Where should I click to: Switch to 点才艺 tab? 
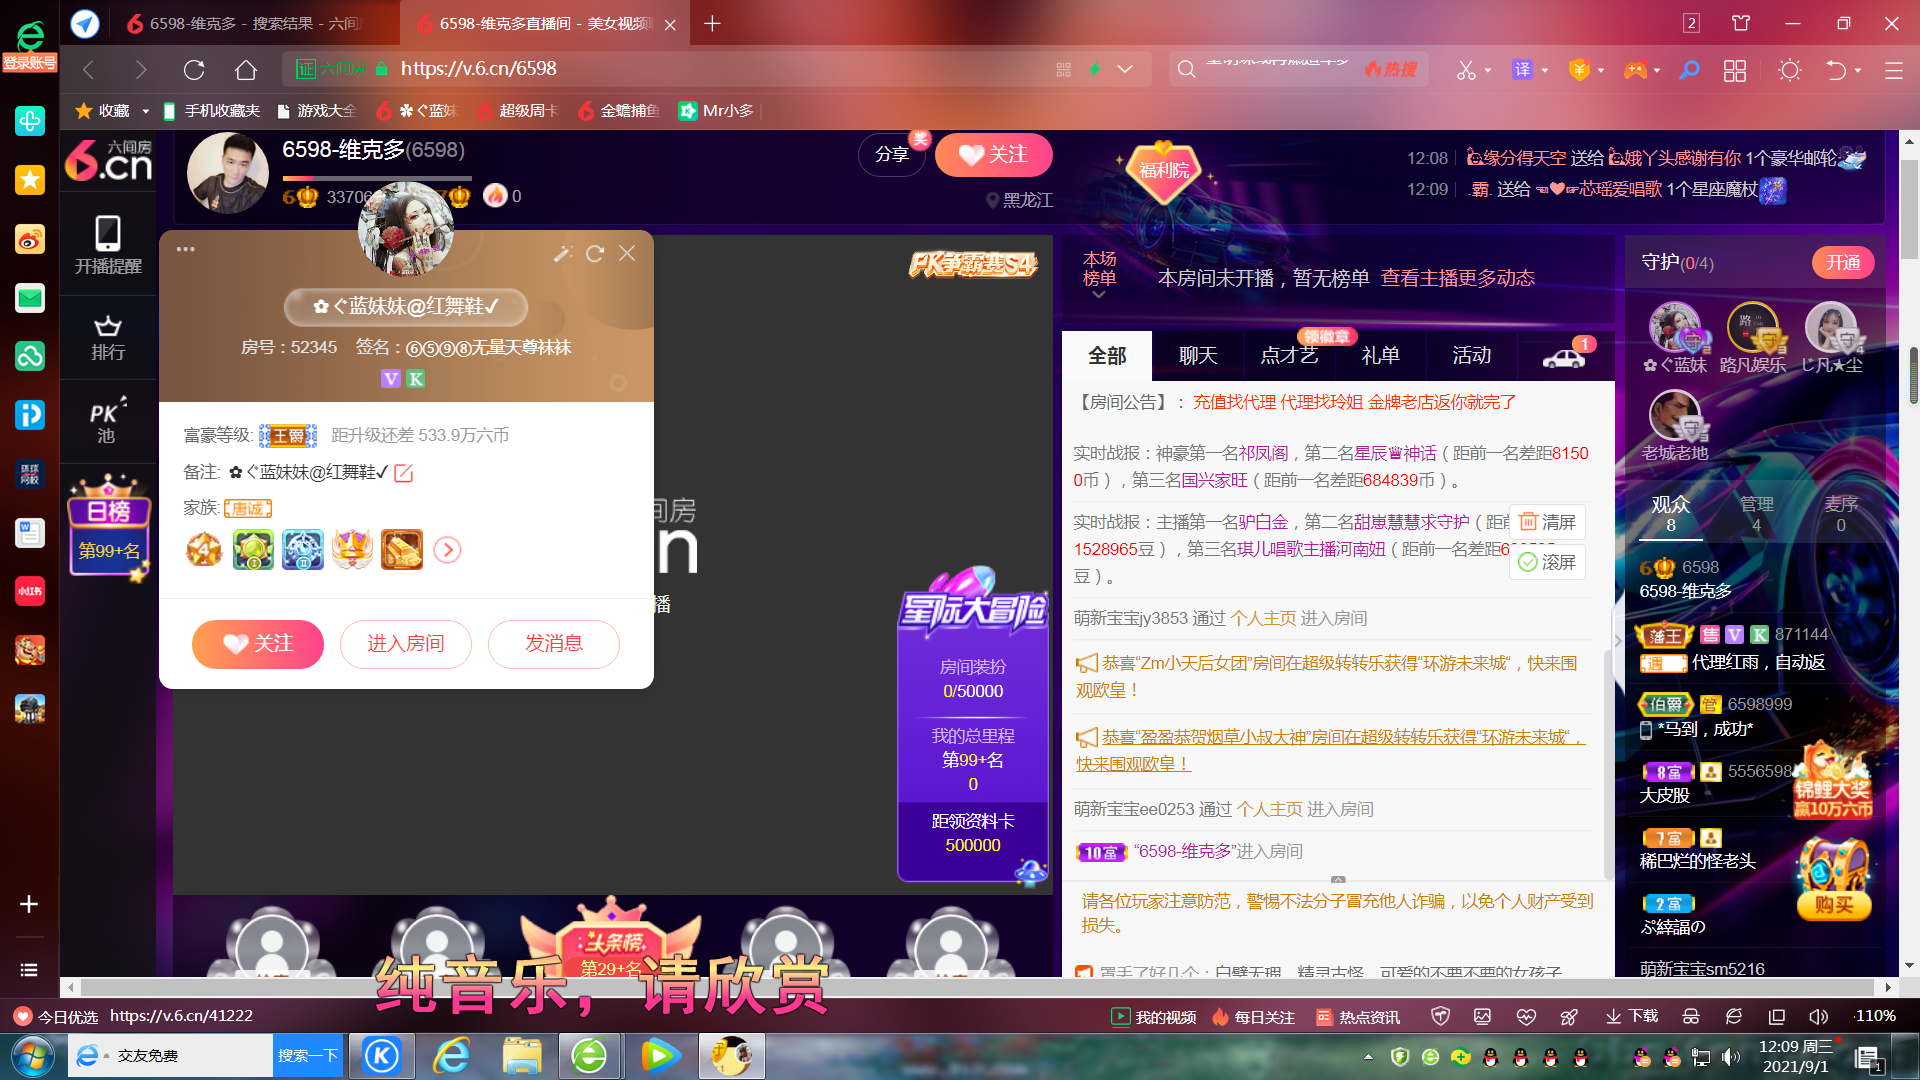click(x=1289, y=356)
